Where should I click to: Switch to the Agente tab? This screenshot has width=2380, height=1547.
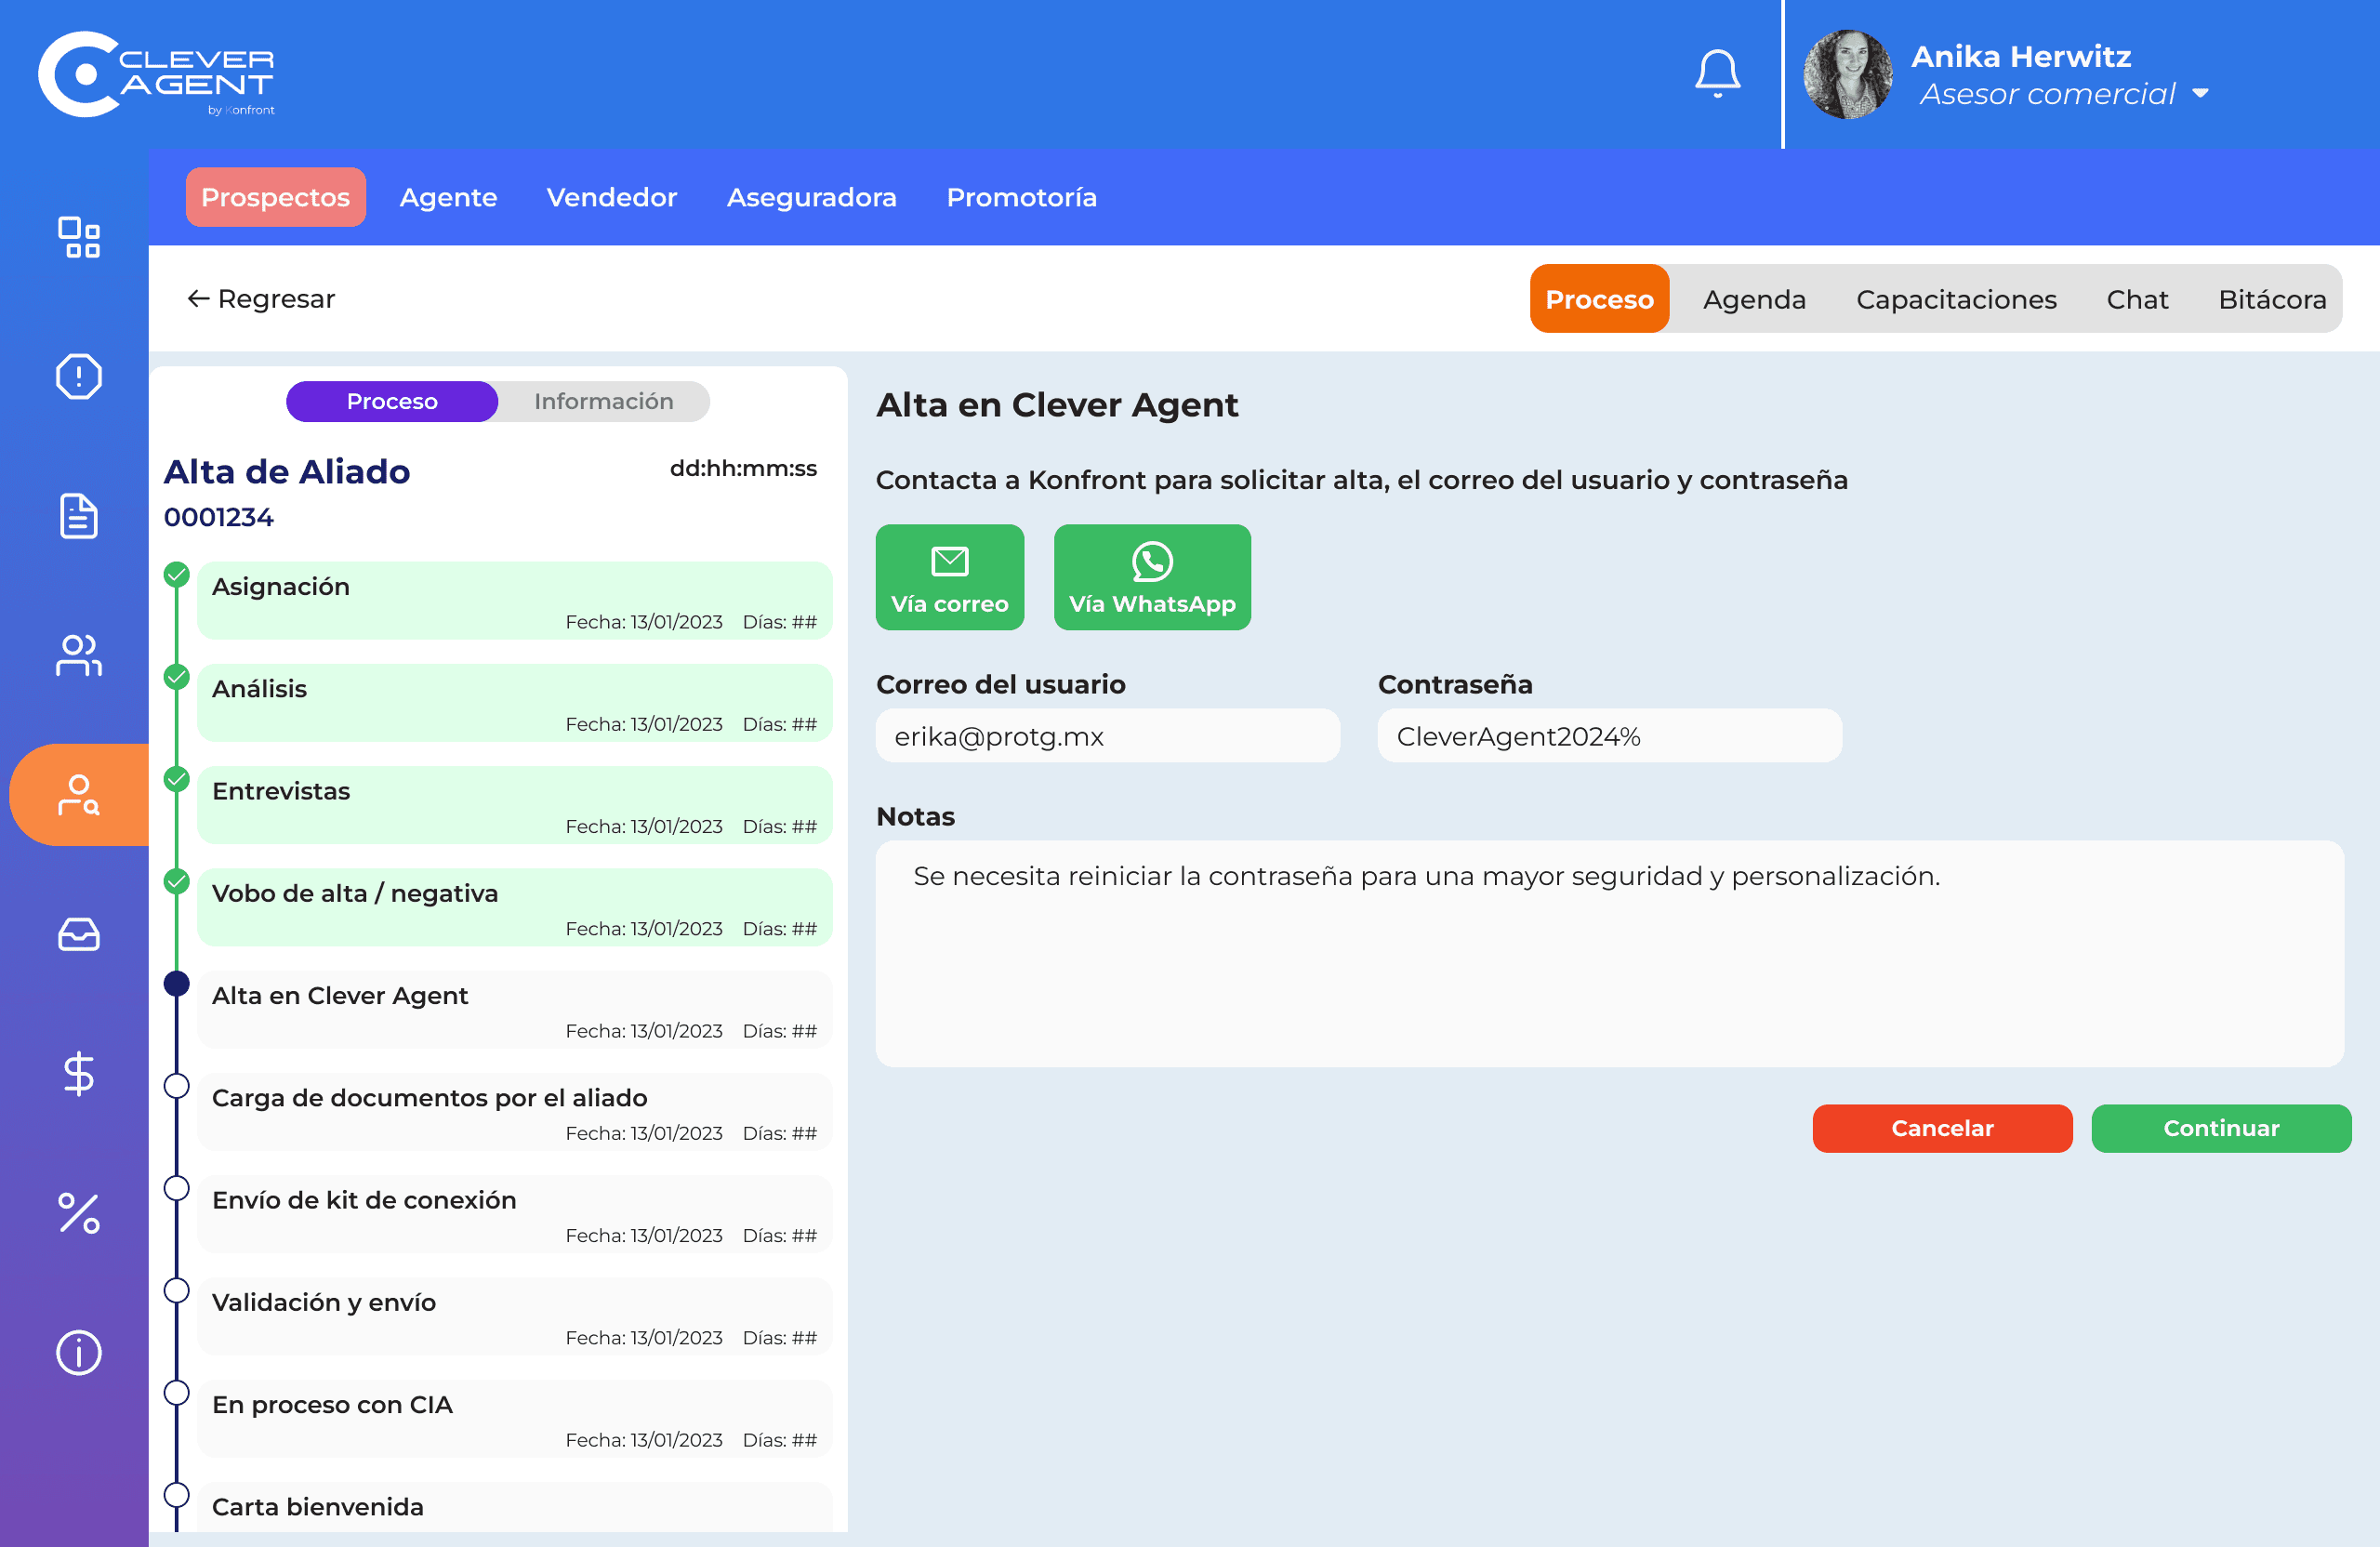pos(448,197)
